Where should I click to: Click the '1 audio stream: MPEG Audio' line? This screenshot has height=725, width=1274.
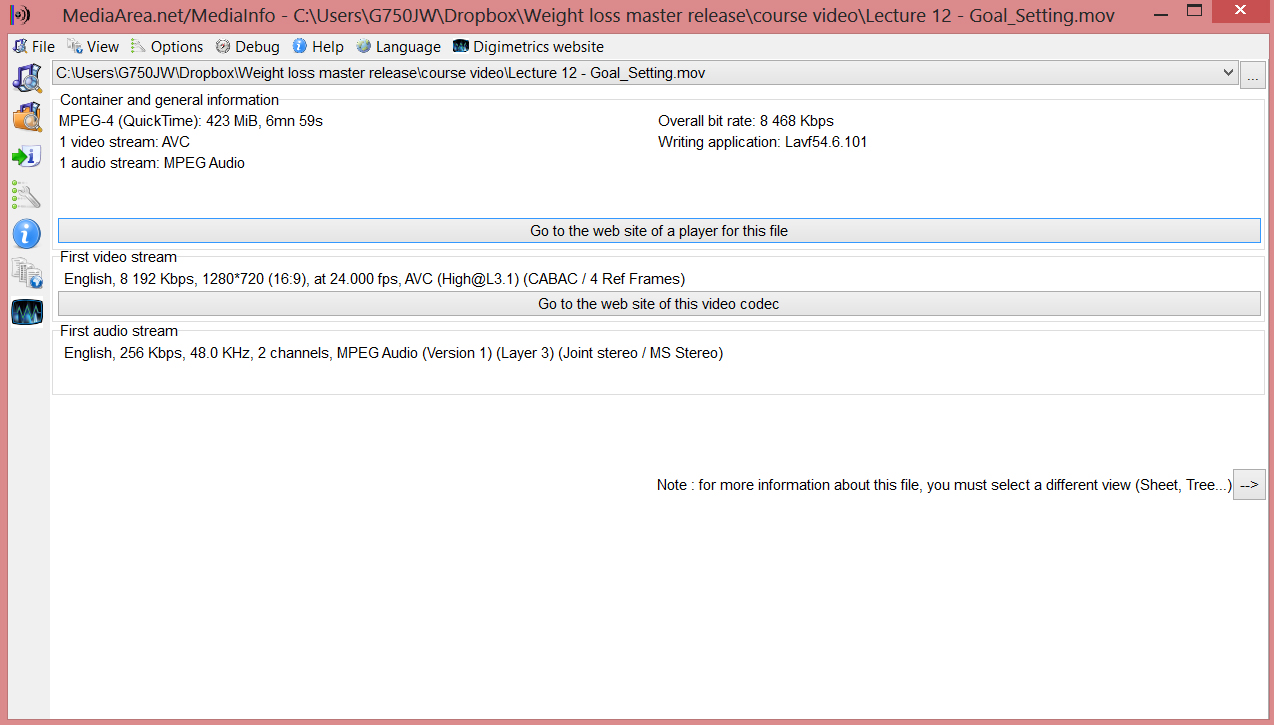152,163
